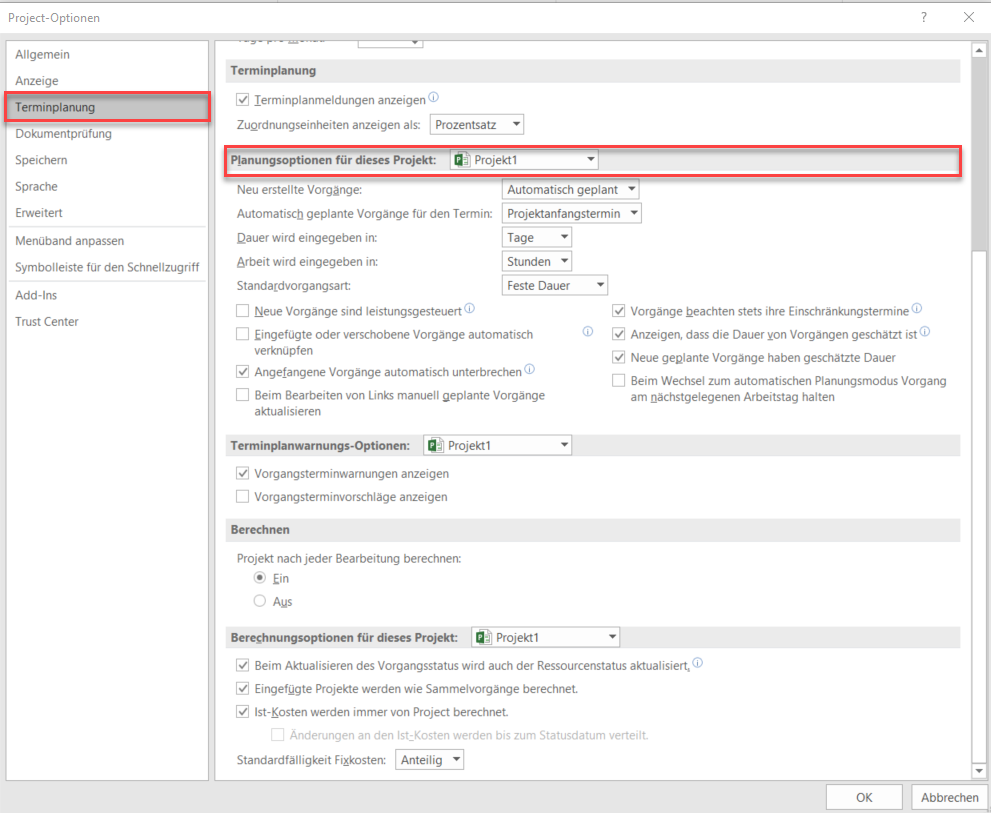Click info icon for Angefangene Vorgänge automatisch unterbrechen
This screenshot has height=813, width=991.
point(530,370)
